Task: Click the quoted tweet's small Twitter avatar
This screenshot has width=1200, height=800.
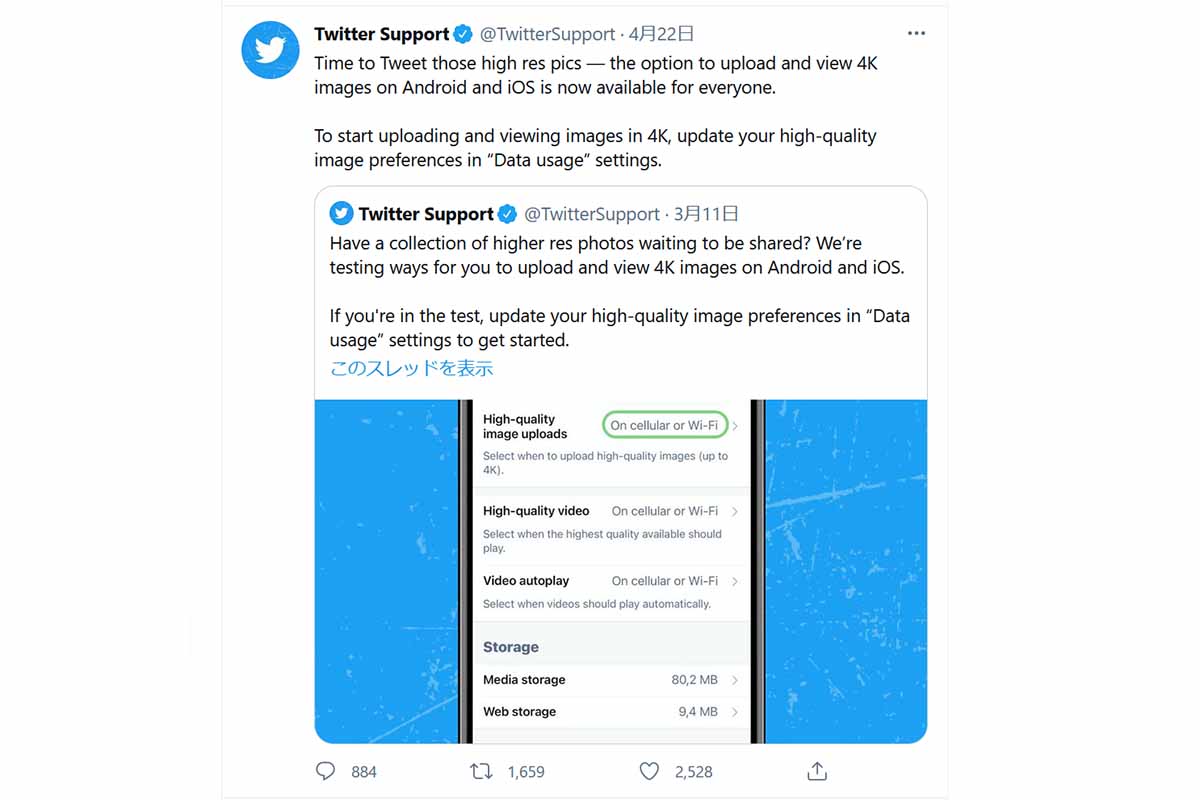Action: coord(342,213)
